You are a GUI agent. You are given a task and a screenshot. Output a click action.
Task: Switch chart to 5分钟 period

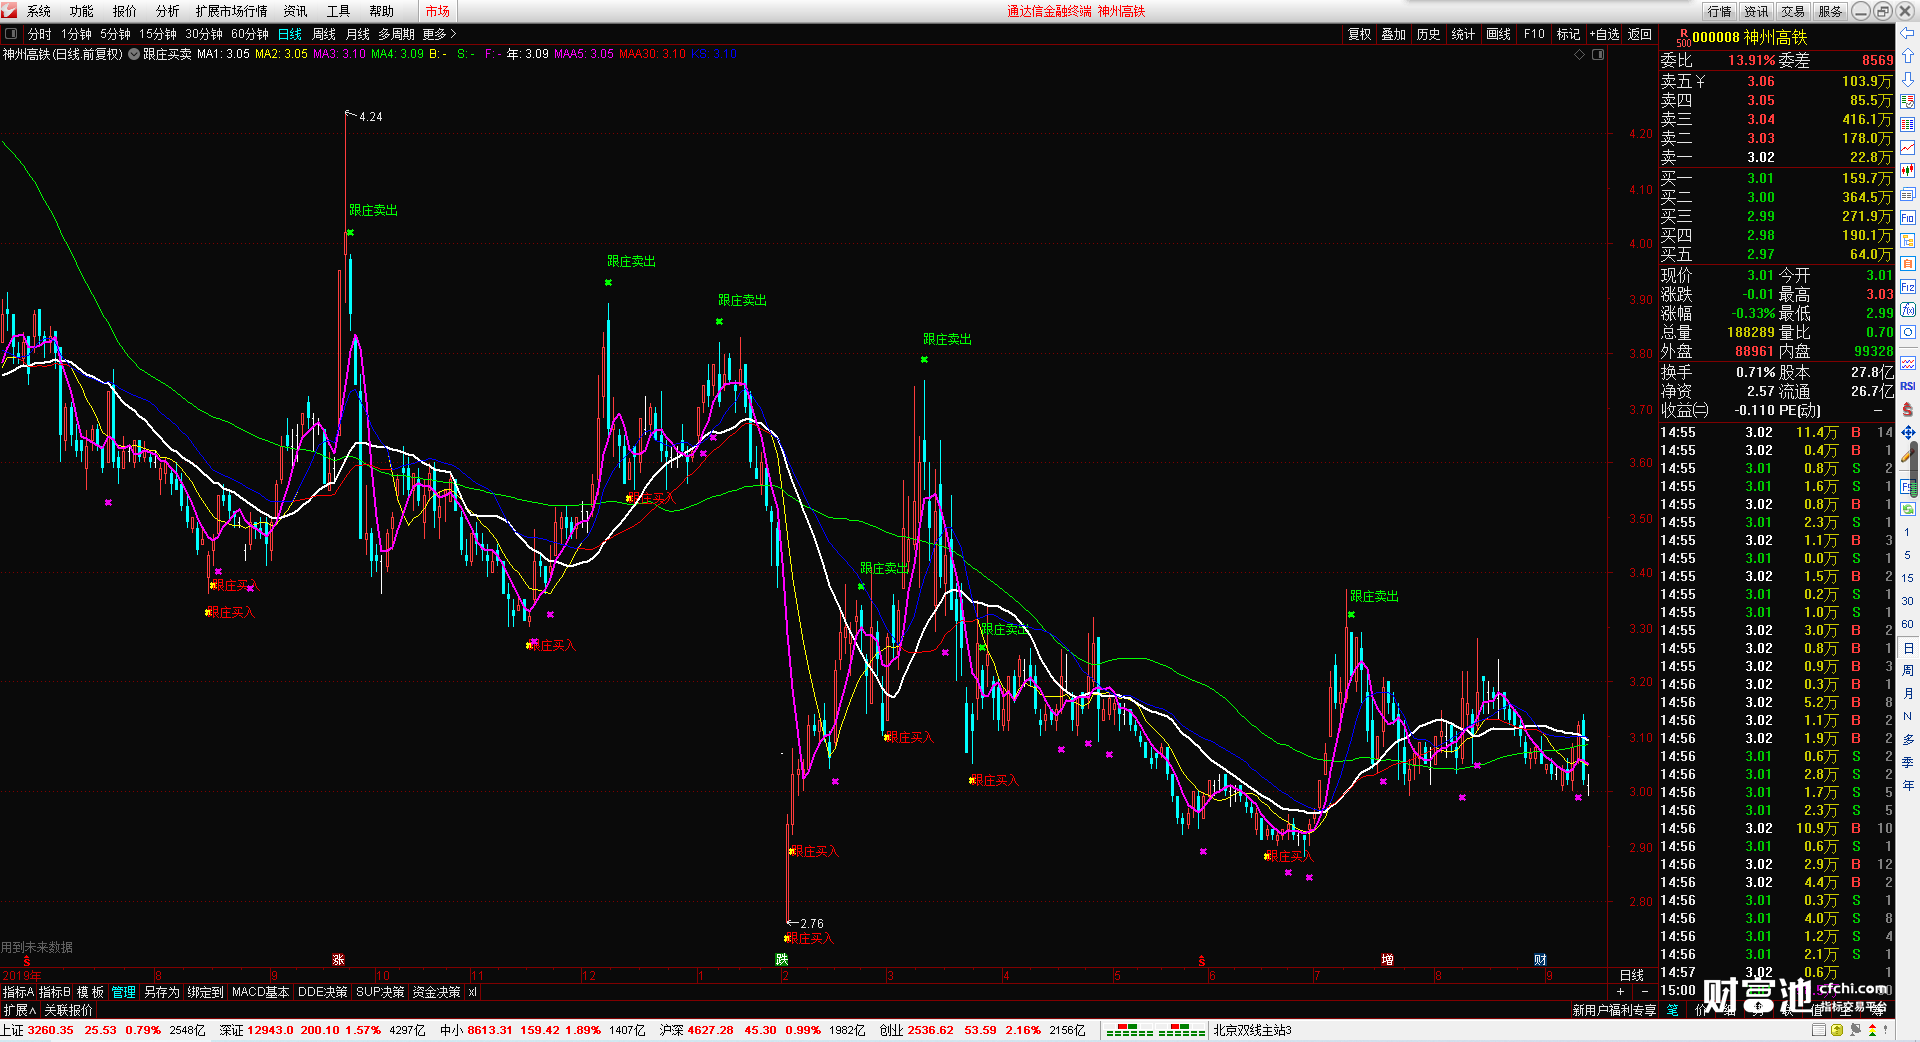tap(115, 34)
